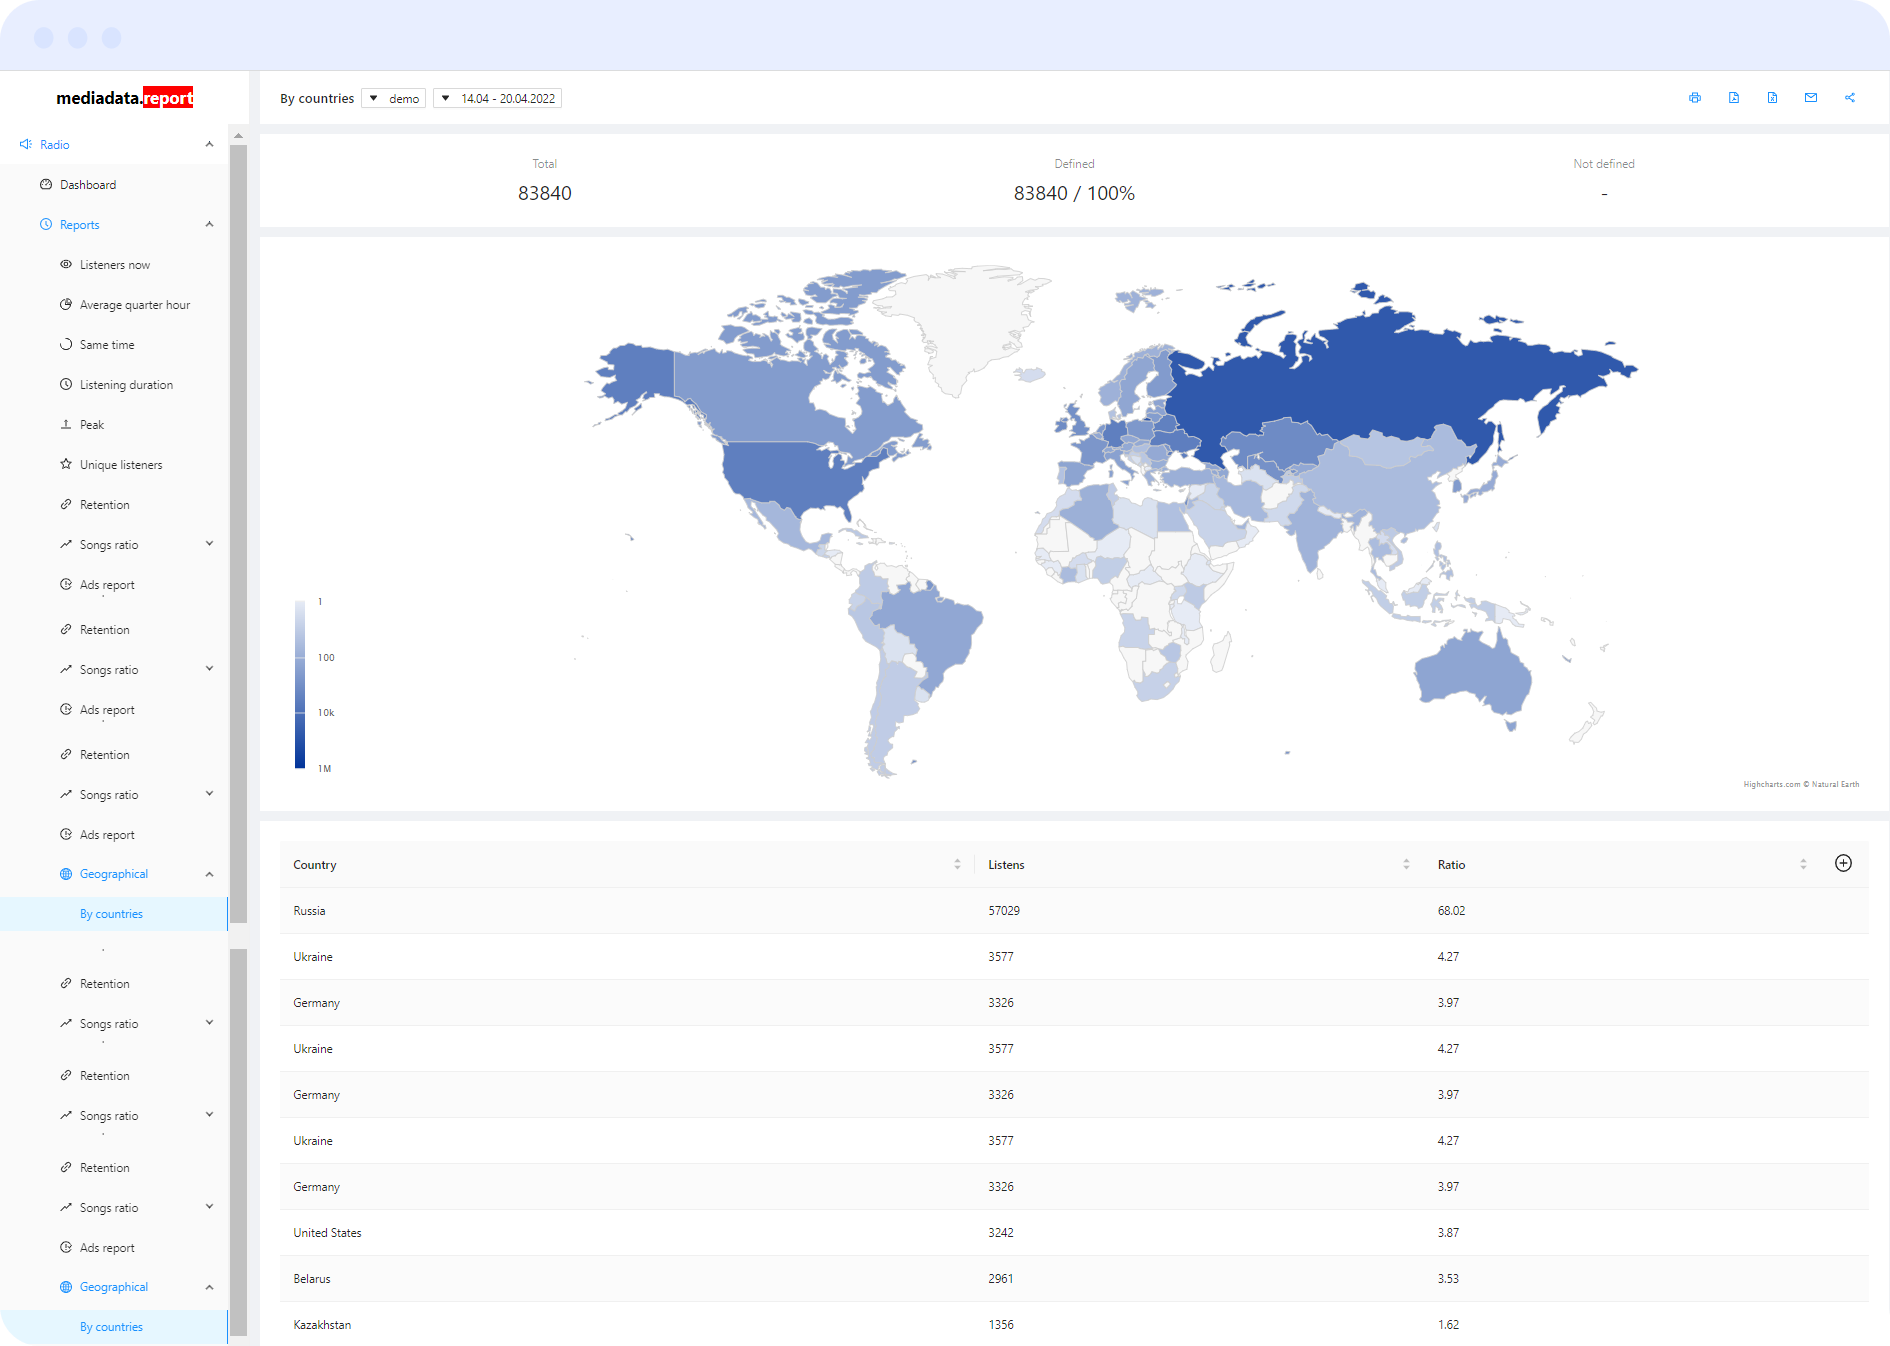This screenshot has width=1890, height=1346.
Task: Sort table by Ratio column arrows
Action: coord(1803,865)
